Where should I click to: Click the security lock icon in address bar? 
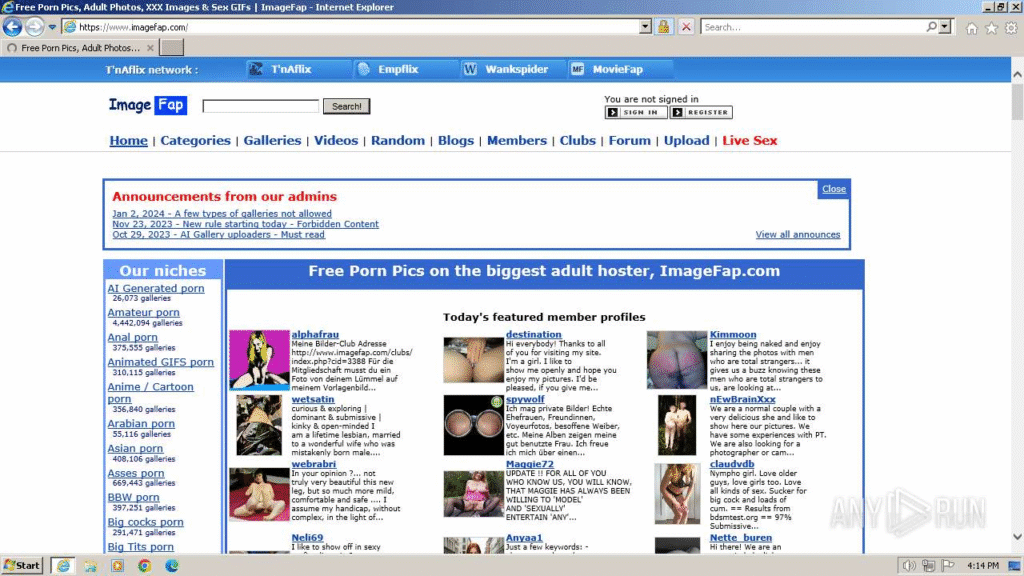[x=663, y=27]
